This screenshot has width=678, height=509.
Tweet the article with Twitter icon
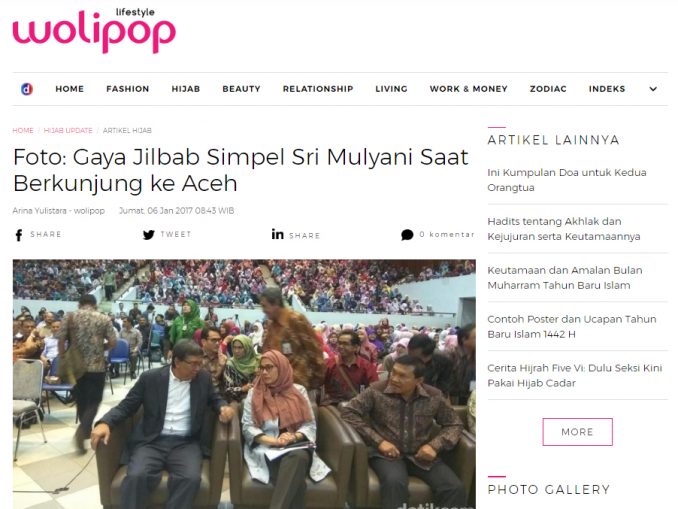[x=148, y=235]
